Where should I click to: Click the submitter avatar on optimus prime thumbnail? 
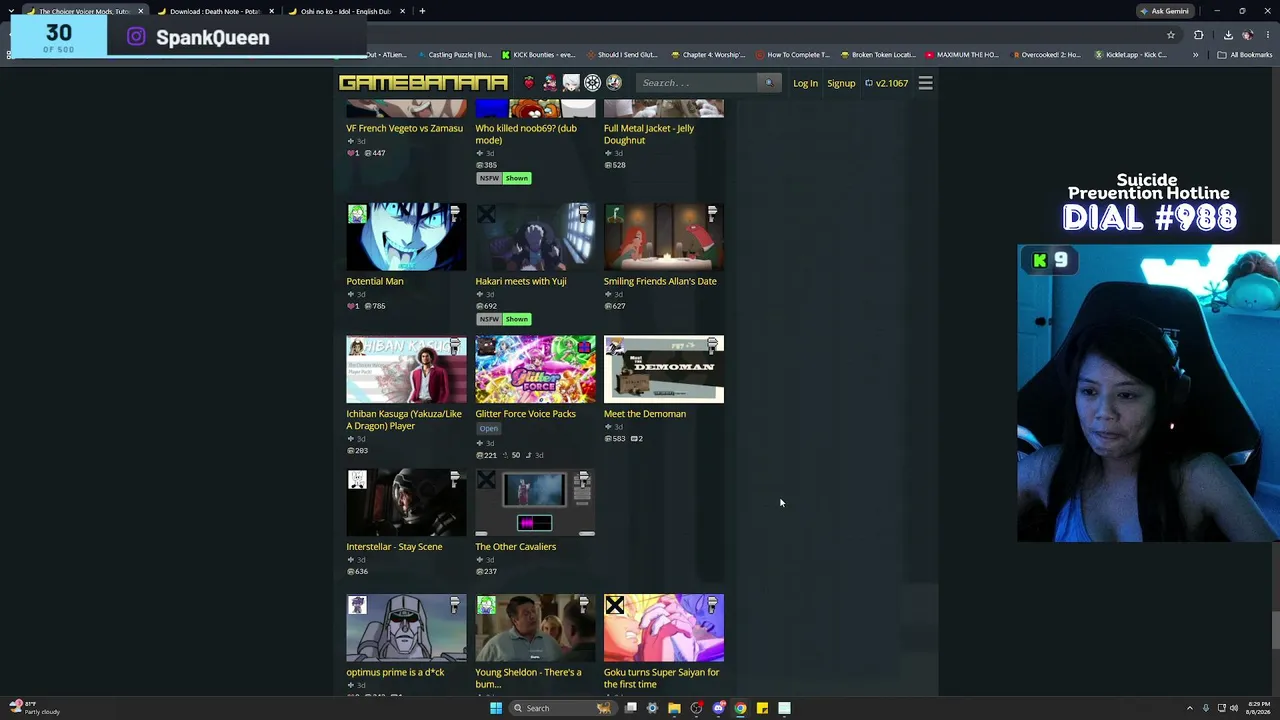pyautogui.click(x=357, y=605)
